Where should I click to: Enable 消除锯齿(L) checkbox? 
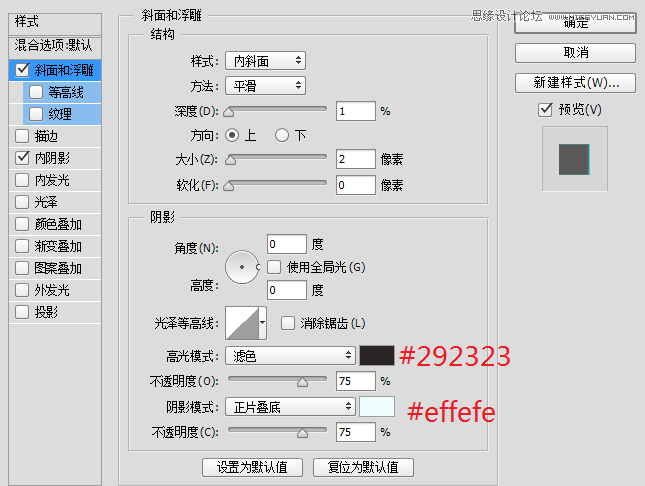pyautogui.click(x=288, y=323)
